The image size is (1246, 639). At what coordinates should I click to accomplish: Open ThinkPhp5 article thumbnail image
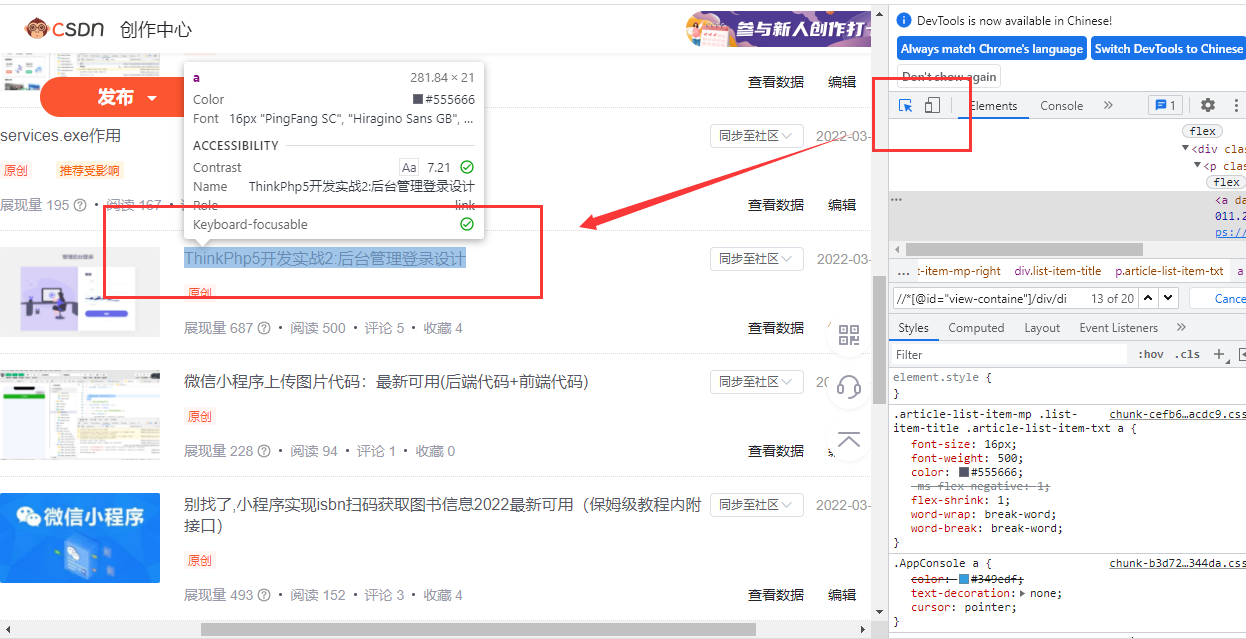tap(80, 291)
